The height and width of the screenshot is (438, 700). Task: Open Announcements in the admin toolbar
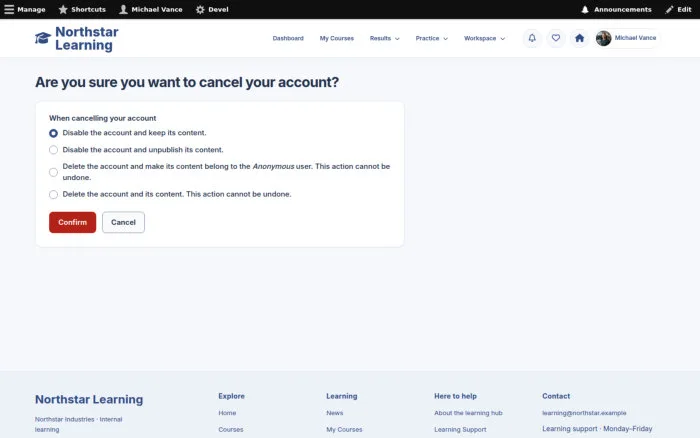(616, 9)
